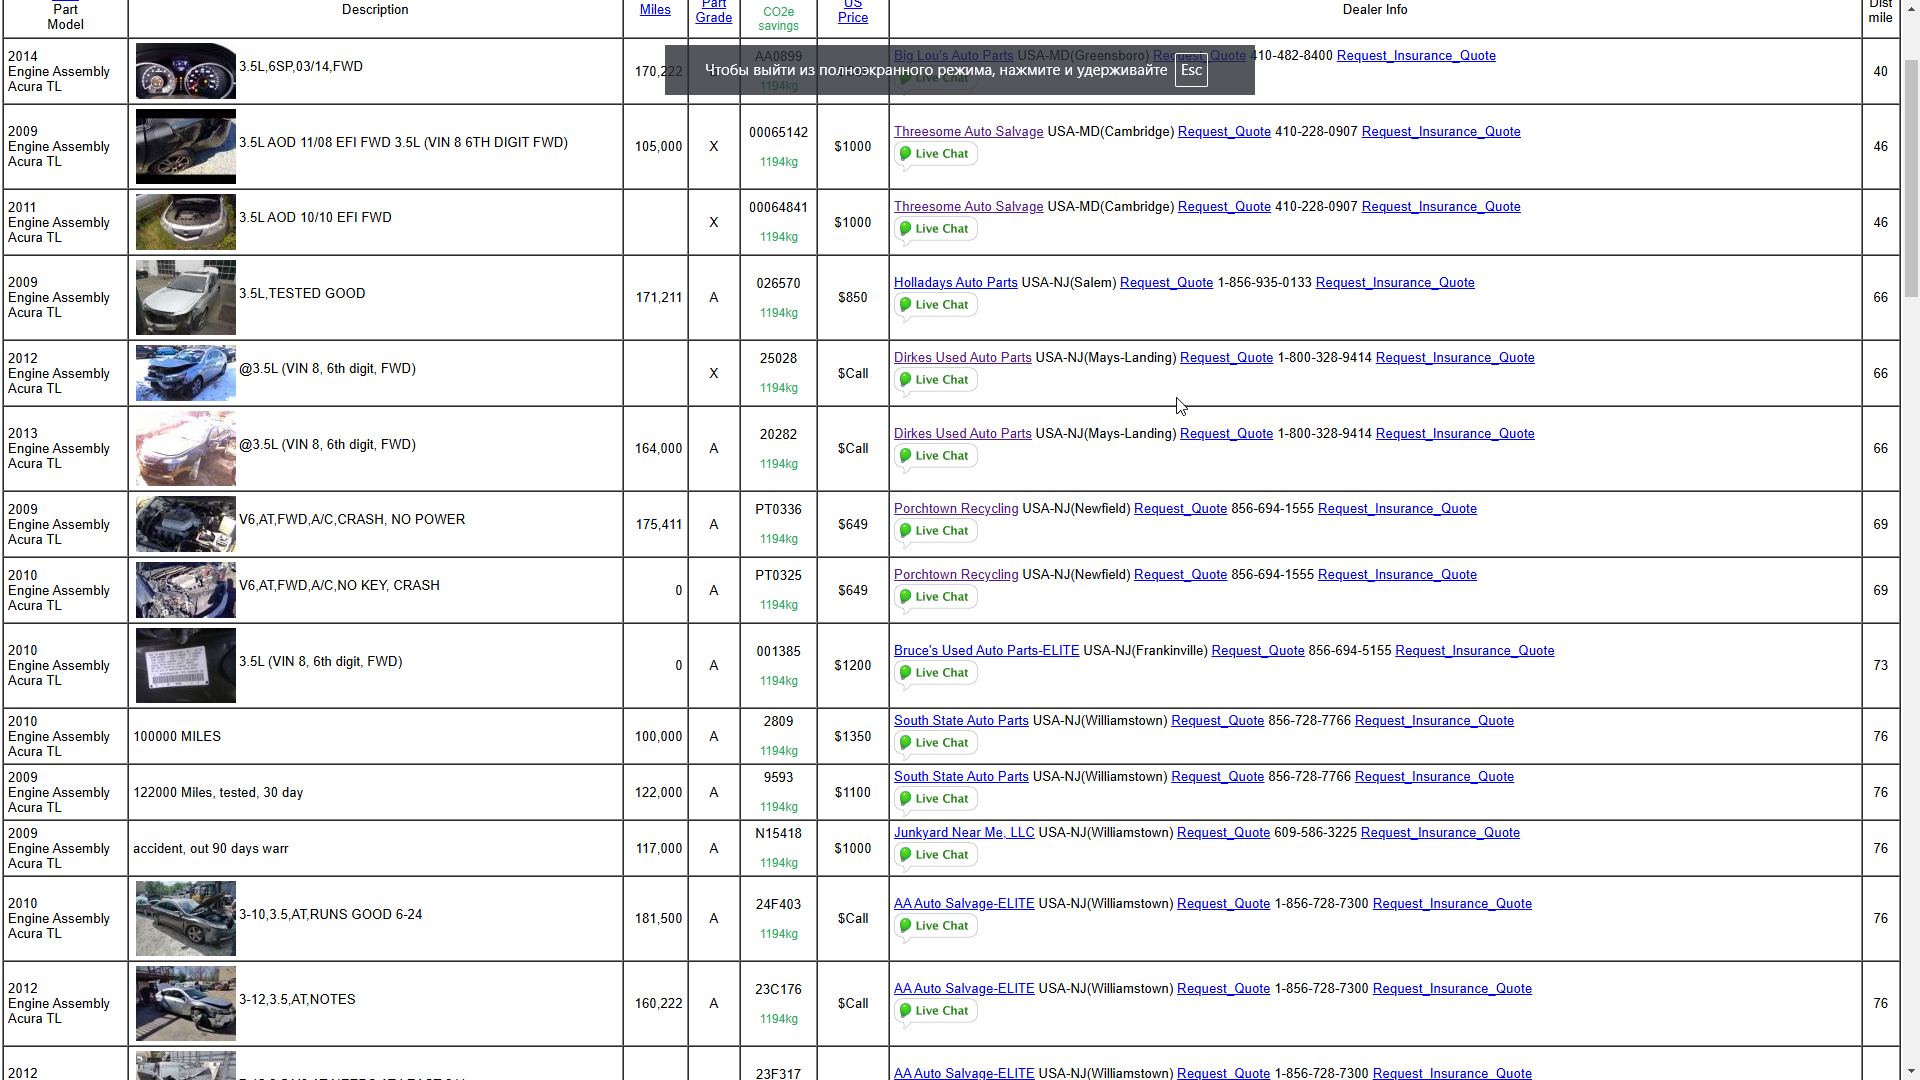Open Live Chat for stock PT0336 Porchtown
The height and width of the screenshot is (1080, 1920).
[935, 531]
